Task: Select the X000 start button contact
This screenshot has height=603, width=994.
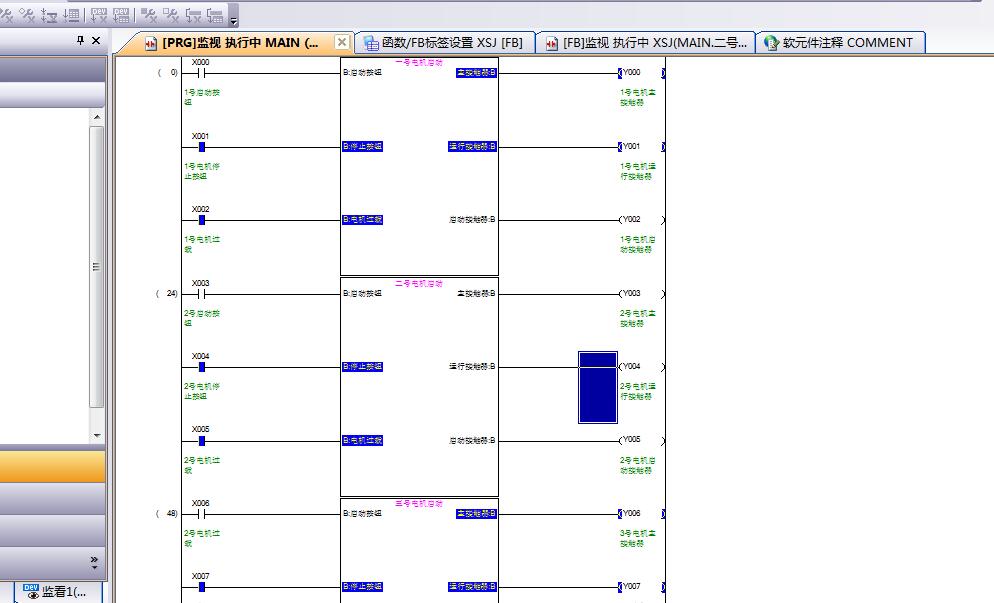Action: pyautogui.click(x=200, y=73)
